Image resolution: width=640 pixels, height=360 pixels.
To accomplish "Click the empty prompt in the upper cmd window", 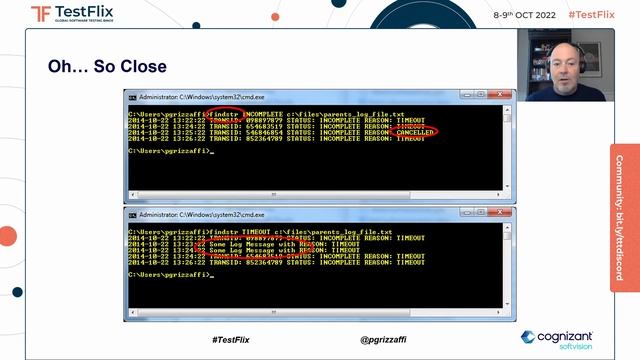I will (171, 151).
